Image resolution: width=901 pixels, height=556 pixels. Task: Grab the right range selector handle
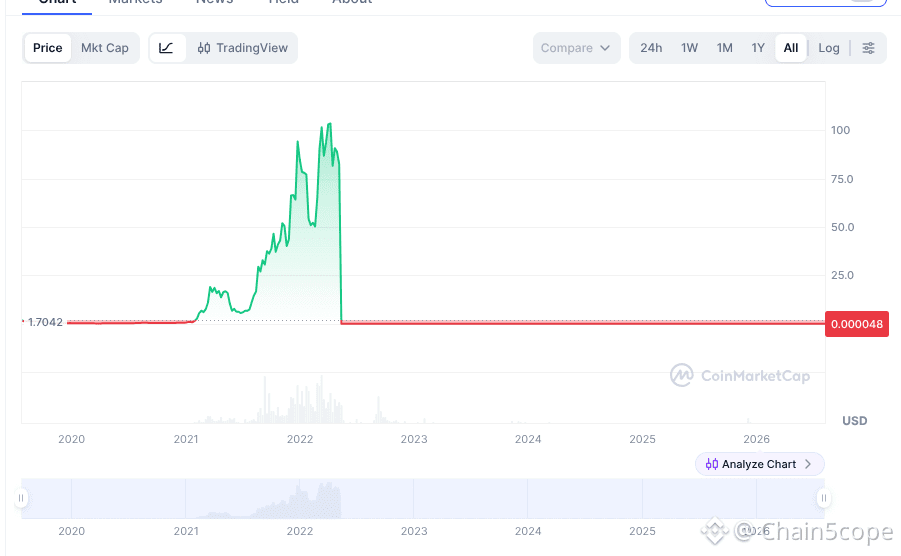tap(823, 498)
